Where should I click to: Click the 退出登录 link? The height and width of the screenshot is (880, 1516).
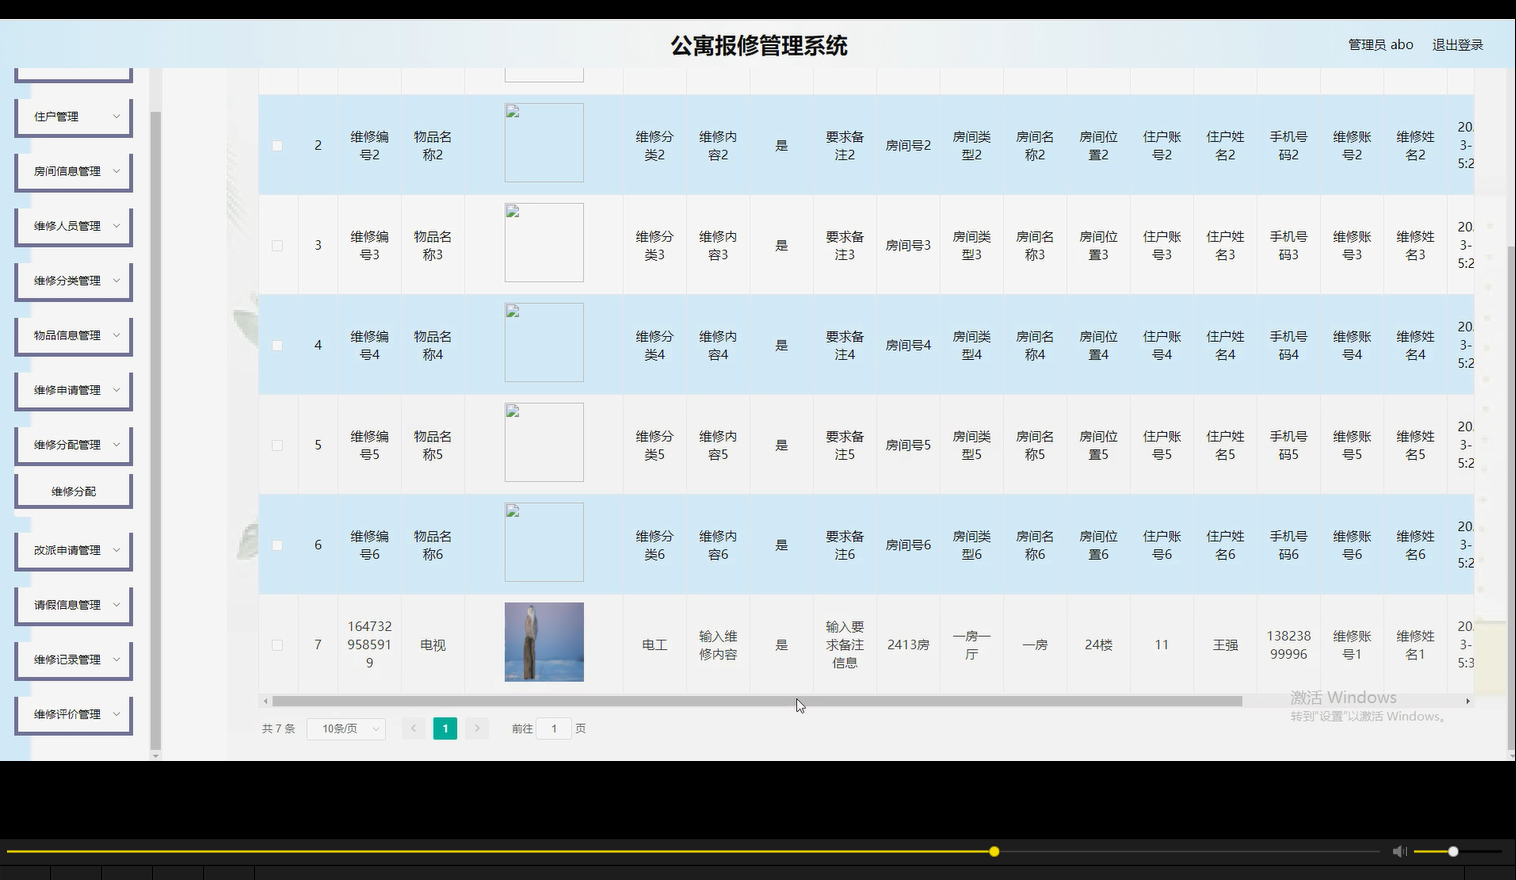pyautogui.click(x=1457, y=44)
